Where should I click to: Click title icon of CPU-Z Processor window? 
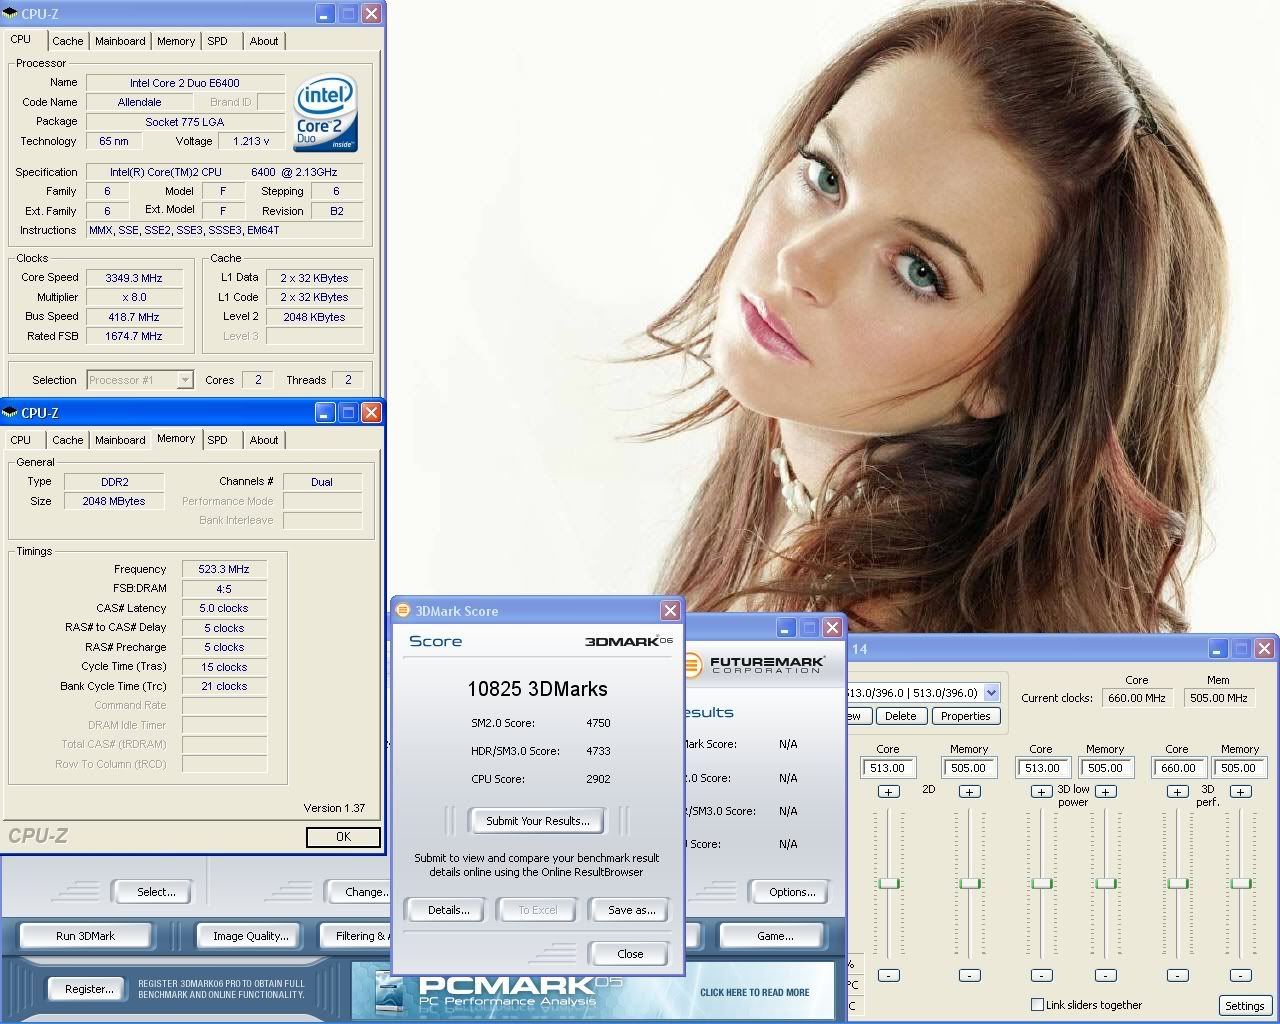pos(10,14)
